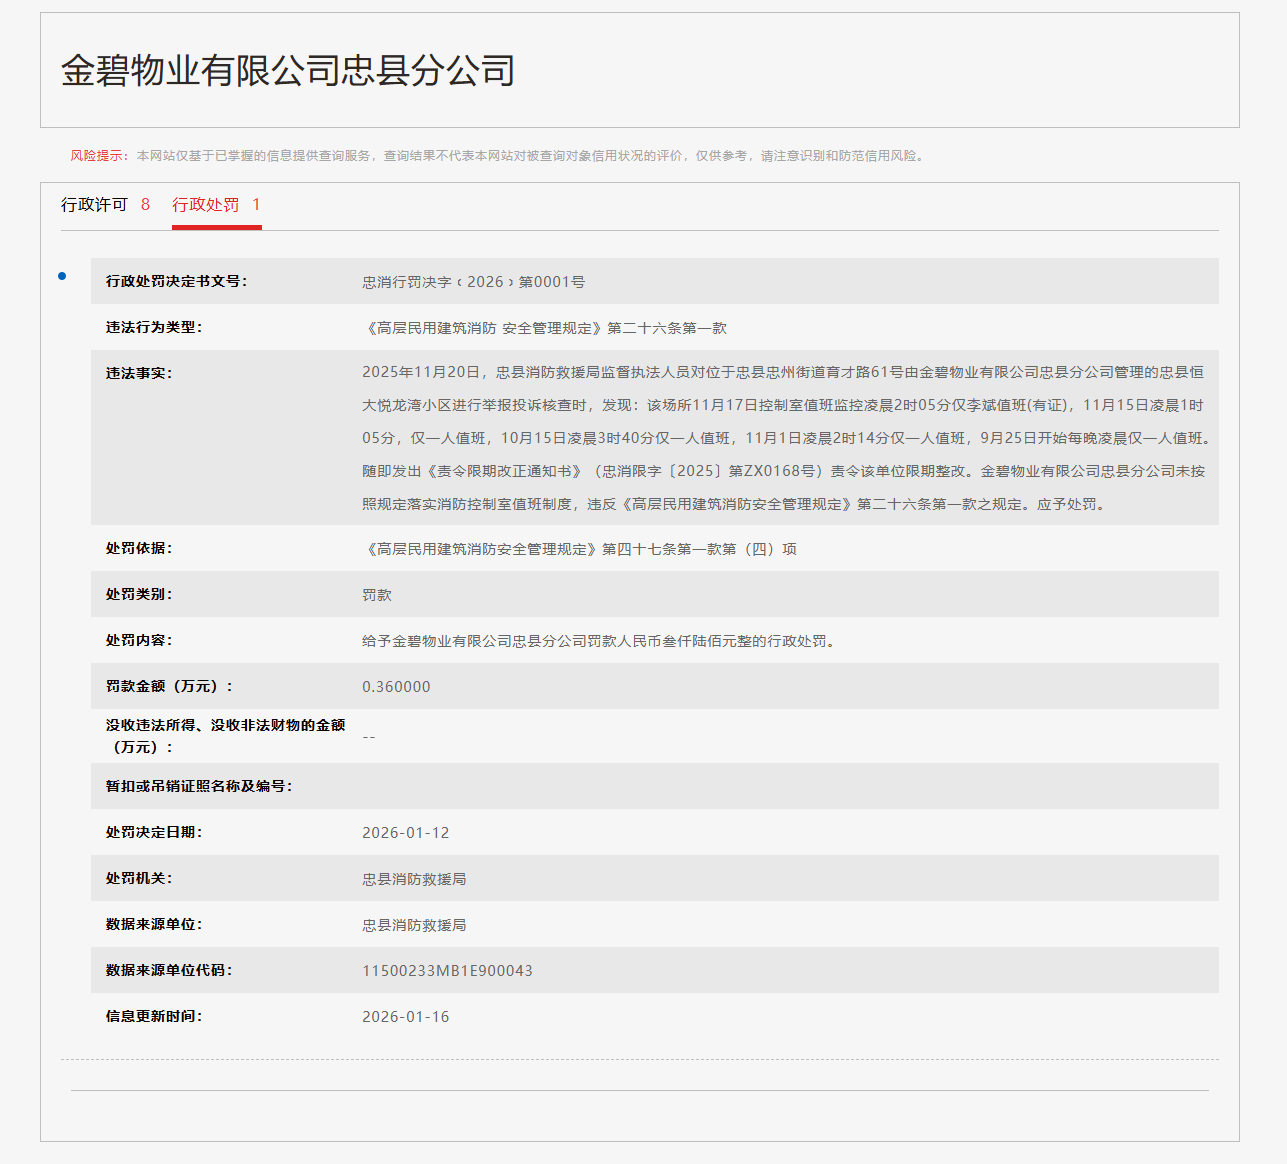Click the 处罚内容 penalty description text

[x=600, y=641]
